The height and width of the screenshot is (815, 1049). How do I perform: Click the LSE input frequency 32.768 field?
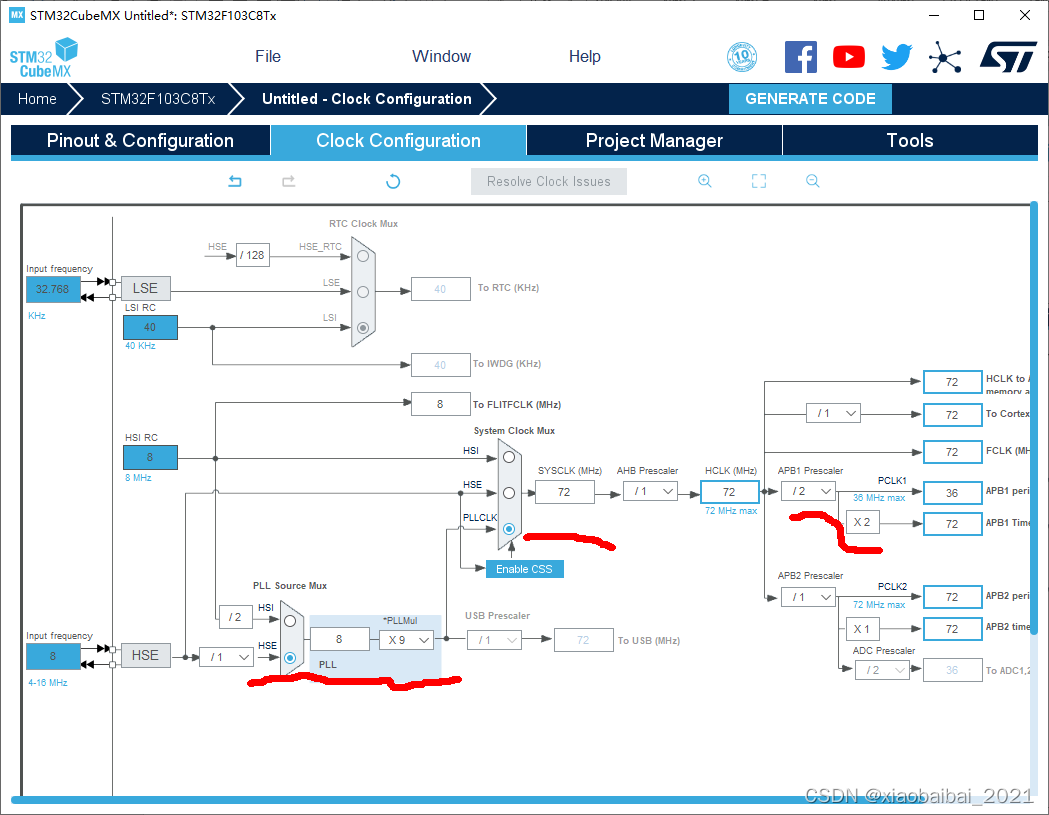(x=53, y=290)
